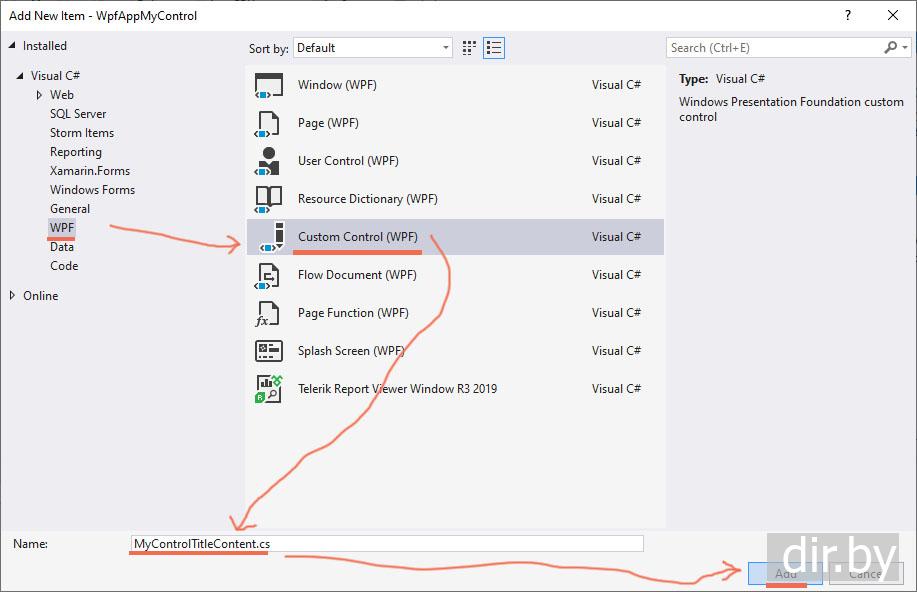917x592 pixels.
Task: Select the Reporting category
Action: (76, 152)
